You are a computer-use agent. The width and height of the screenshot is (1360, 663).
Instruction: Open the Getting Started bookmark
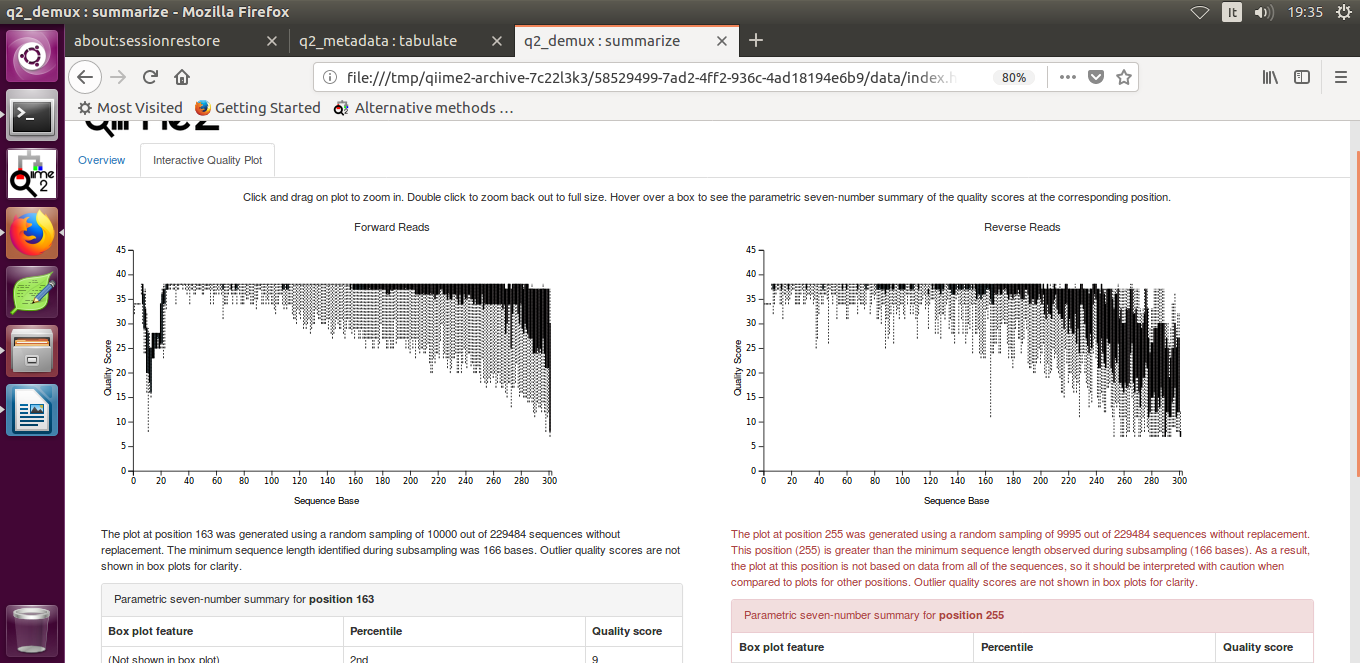click(x=258, y=107)
